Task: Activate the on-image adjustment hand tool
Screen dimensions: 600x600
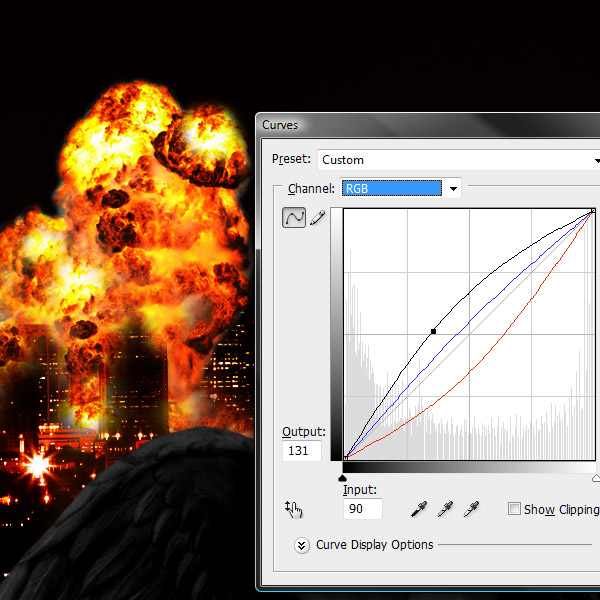Action: 293,509
